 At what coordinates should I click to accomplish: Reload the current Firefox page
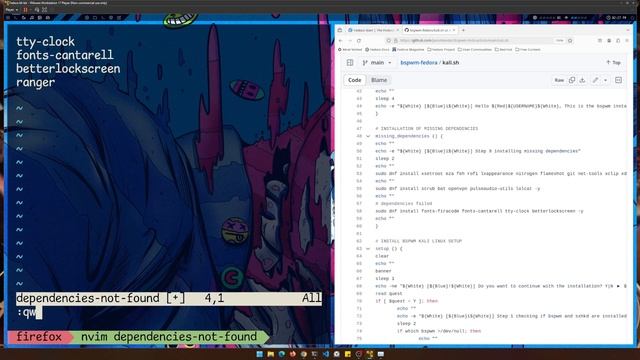point(359,40)
